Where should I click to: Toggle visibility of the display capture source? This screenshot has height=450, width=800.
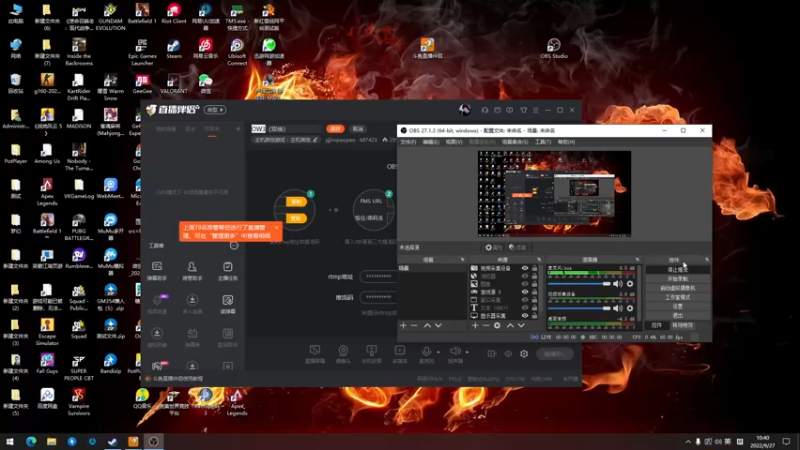coord(524,315)
